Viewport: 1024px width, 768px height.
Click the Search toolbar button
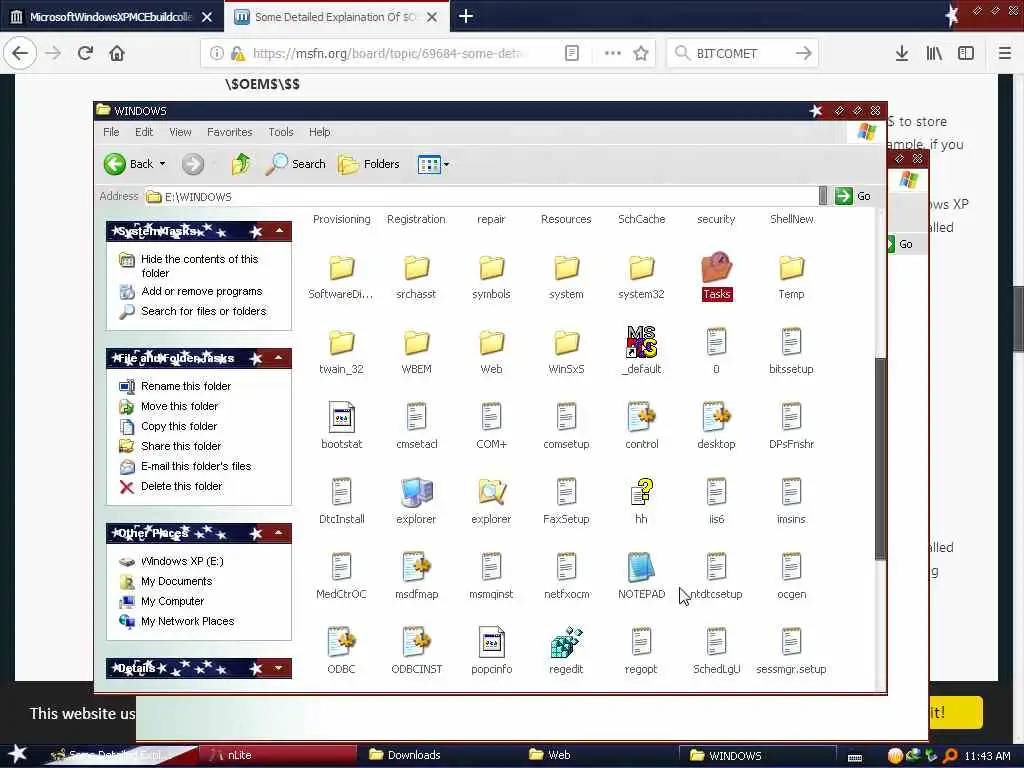pyautogui.click(x=295, y=164)
